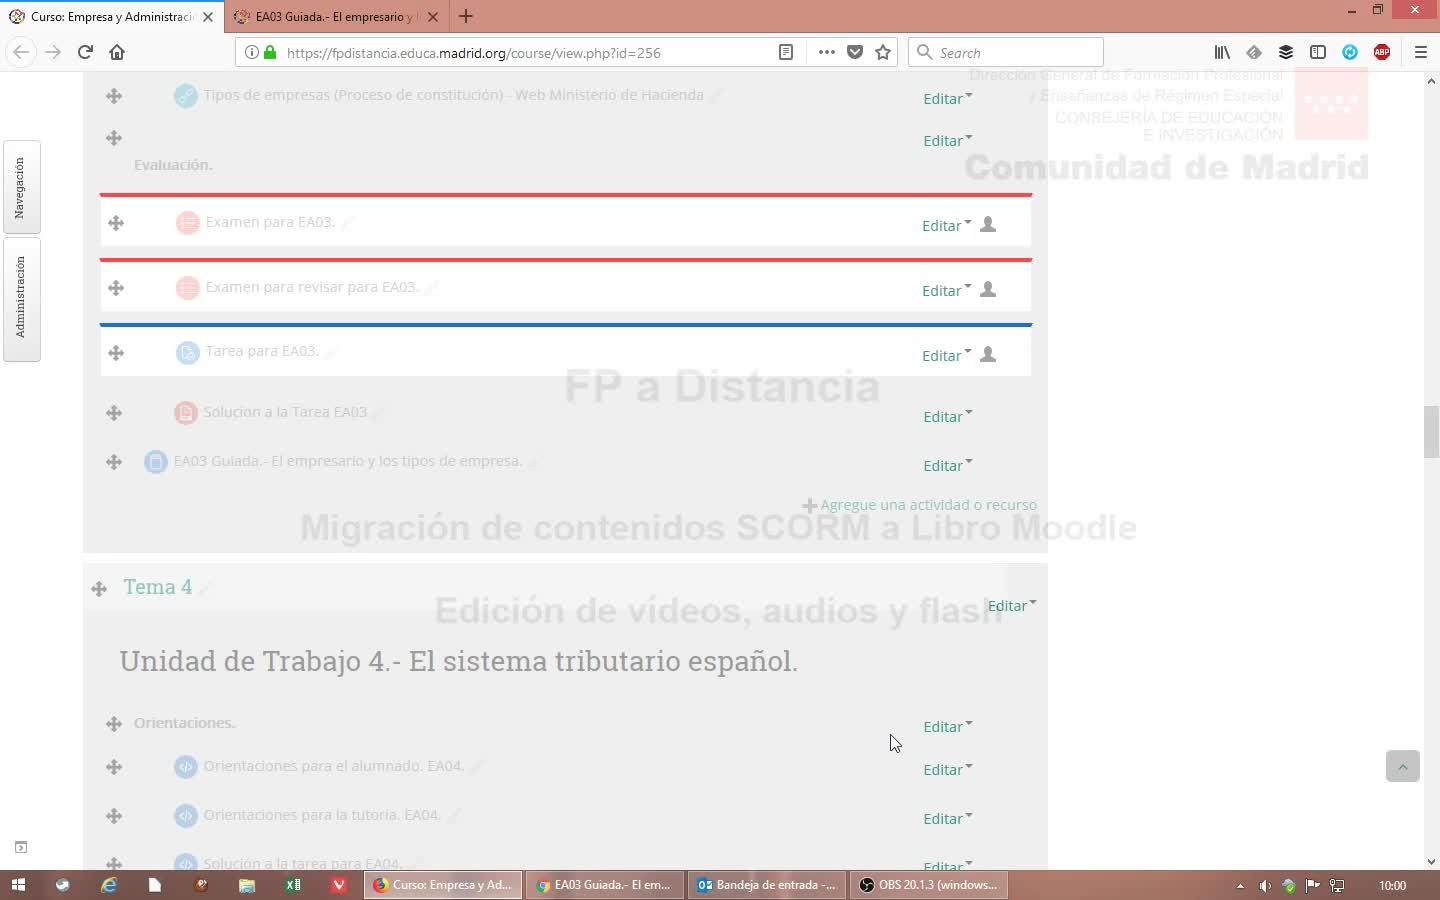The image size is (1440, 900).
Task: Click the Solución a la Tarea EA03 icon
Action: click(x=185, y=413)
